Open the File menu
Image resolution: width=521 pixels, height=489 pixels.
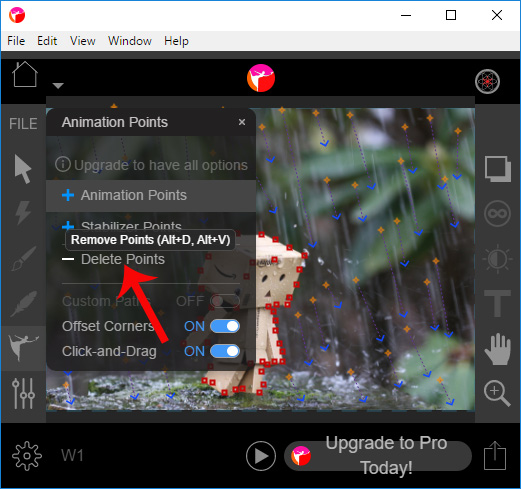click(16, 41)
